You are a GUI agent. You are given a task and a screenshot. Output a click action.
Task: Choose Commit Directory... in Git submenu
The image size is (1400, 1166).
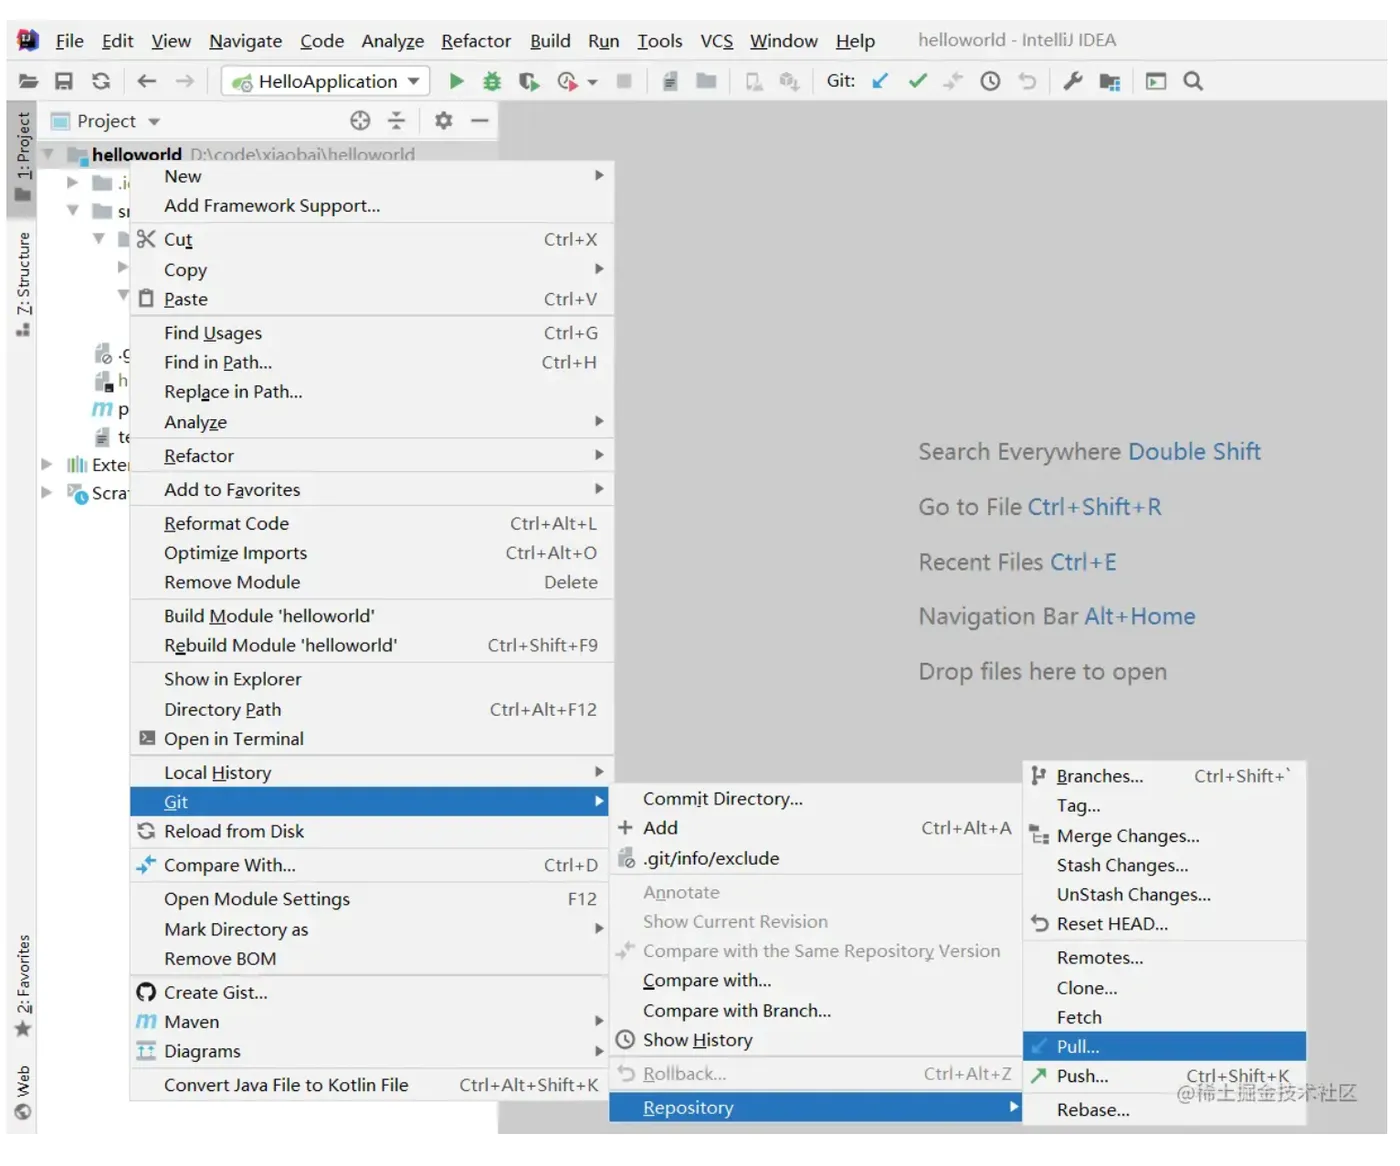pos(816,799)
